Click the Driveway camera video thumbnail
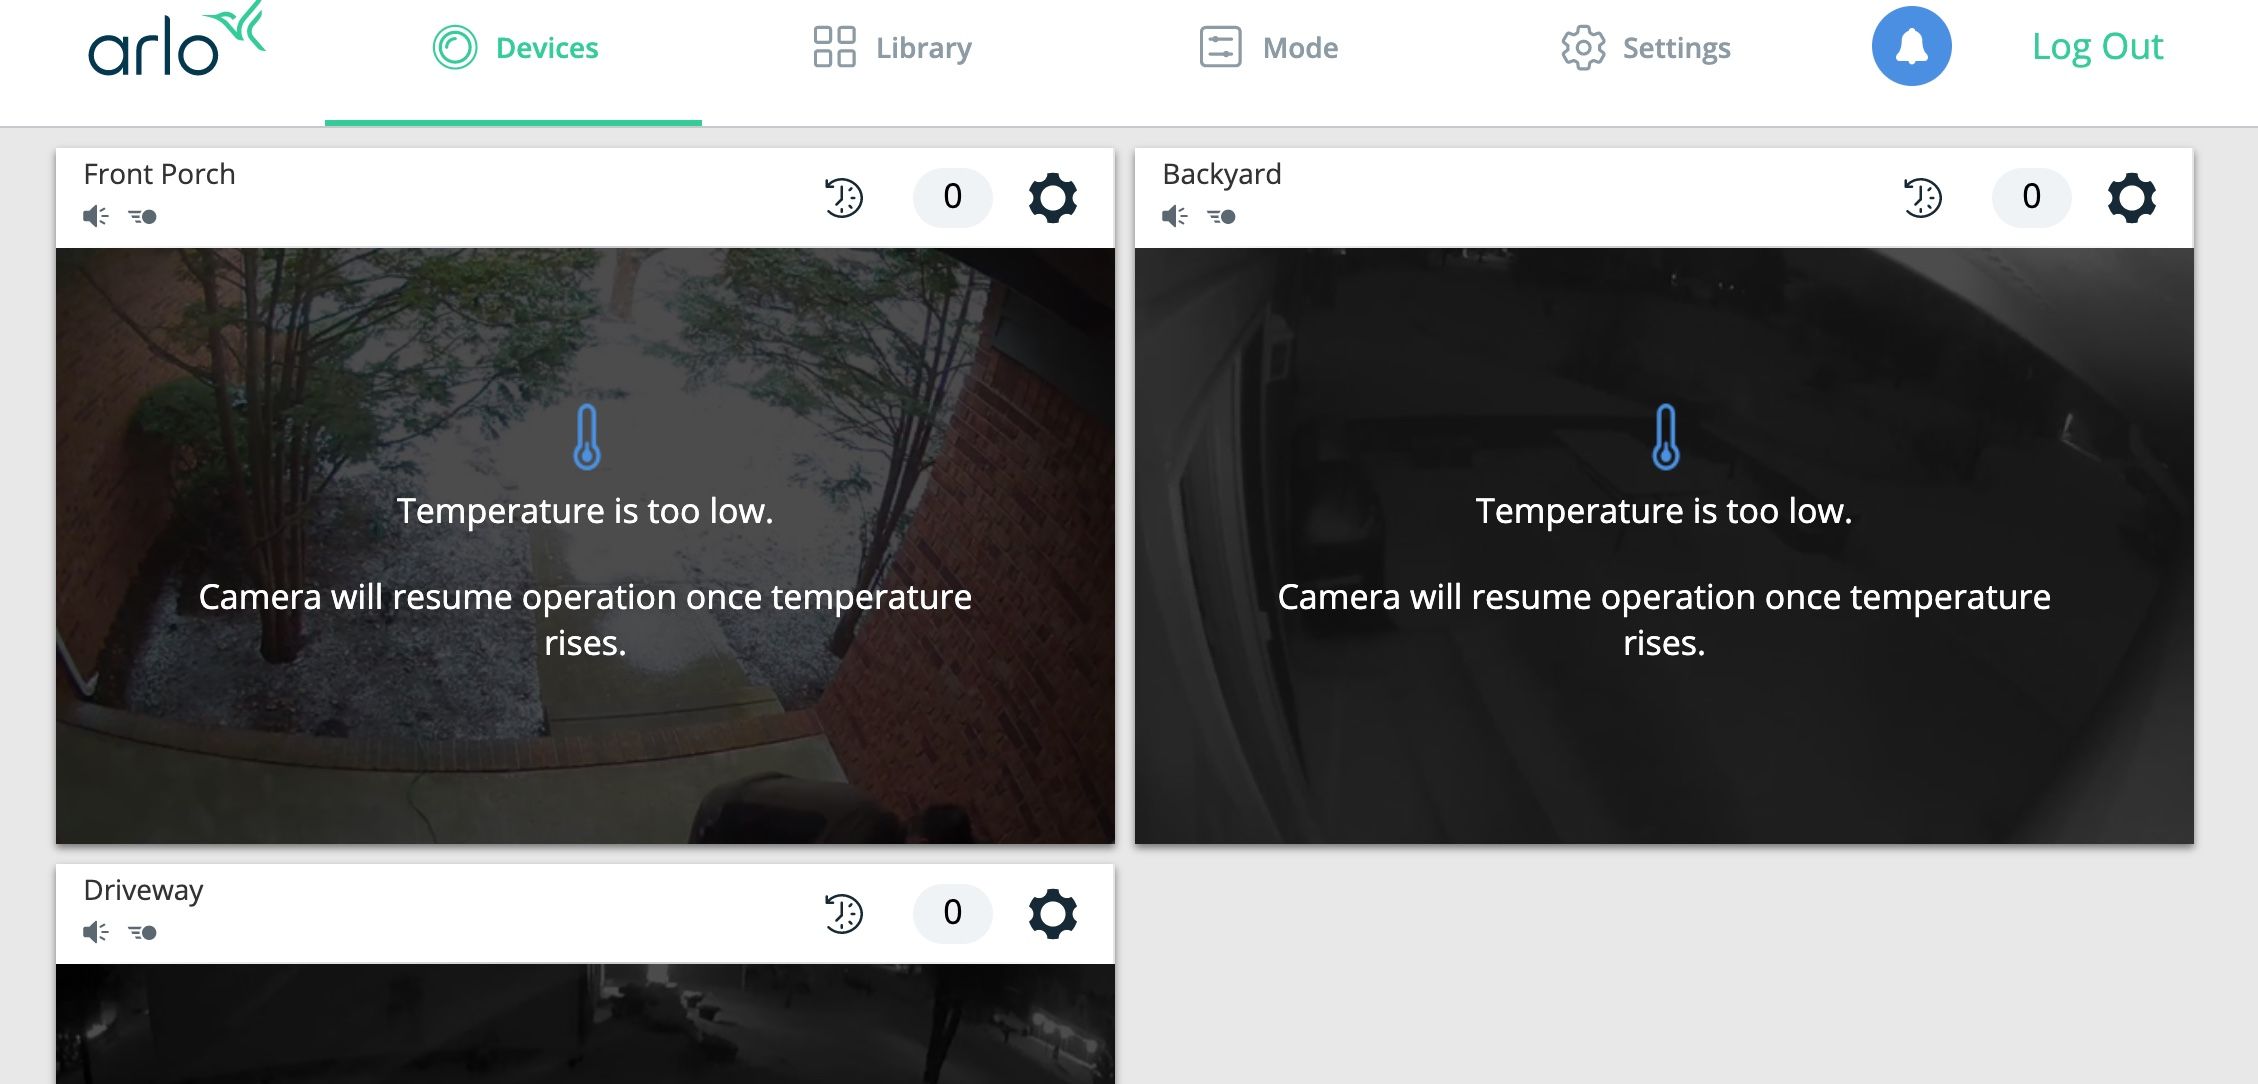Image resolution: width=2258 pixels, height=1084 pixels. (585, 1023)
